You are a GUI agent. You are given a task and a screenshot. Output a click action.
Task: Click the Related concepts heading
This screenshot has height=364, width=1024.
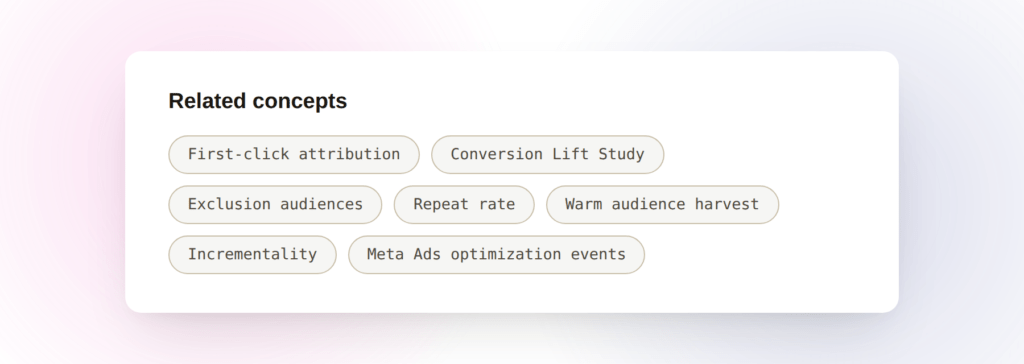258,101
